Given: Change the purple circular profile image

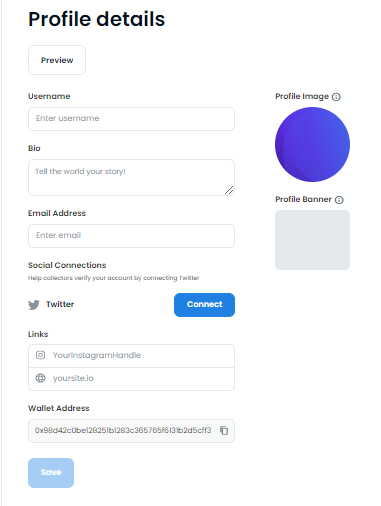Looking at the screenshot, I should [312, 144].
